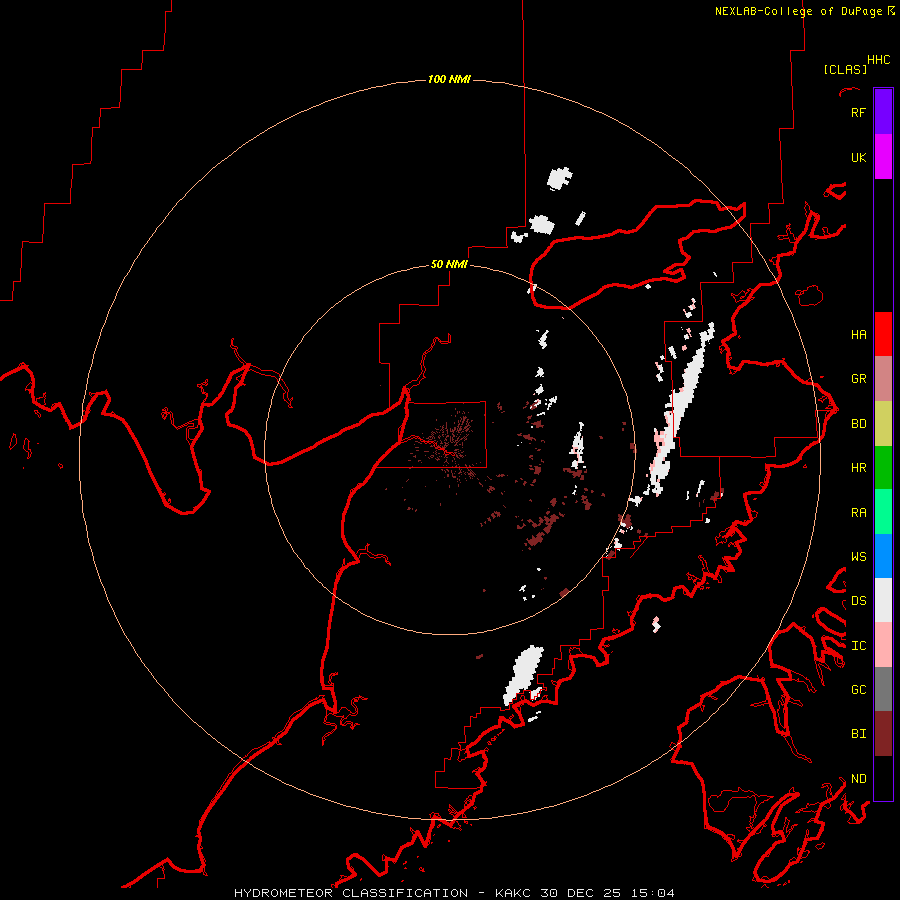Click the 50 NMI range ring label
This screenshot has width=900, height=900.
(449, 264)
